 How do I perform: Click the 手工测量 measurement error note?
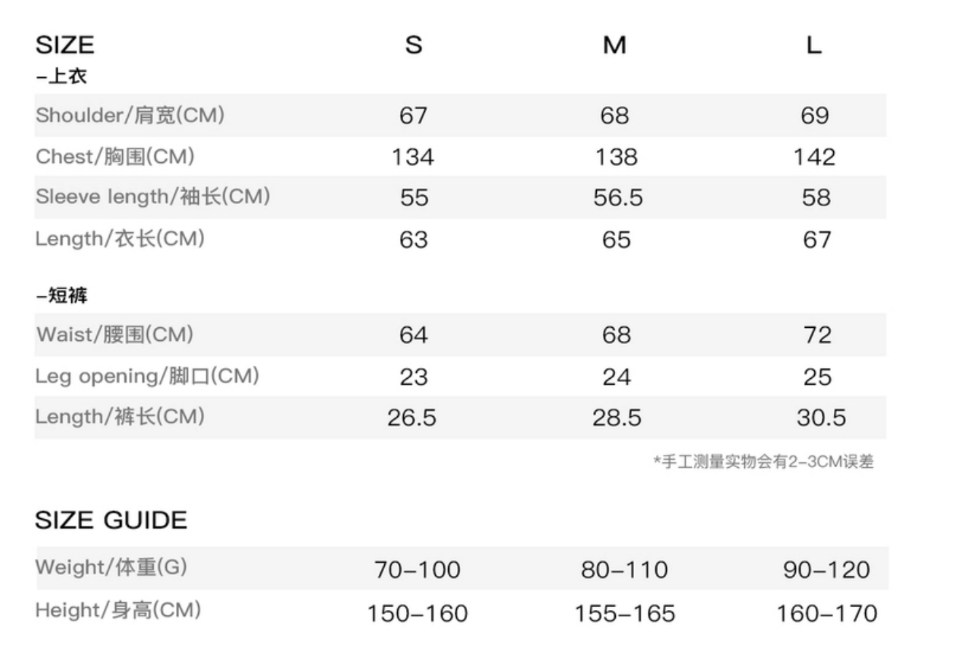tap(764, 462)
